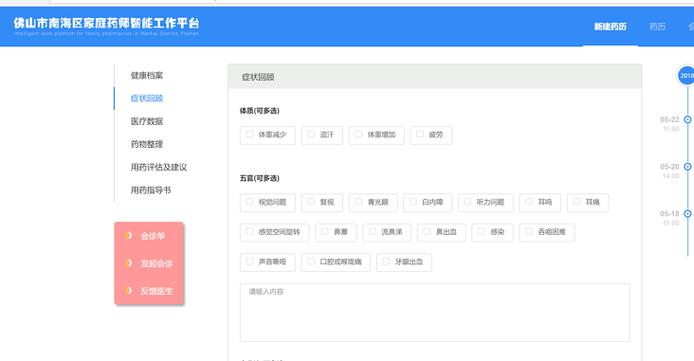Select the 口腔或喉咙痛 checkbox
Screen dimensions: 694x361
coord(311,261)
